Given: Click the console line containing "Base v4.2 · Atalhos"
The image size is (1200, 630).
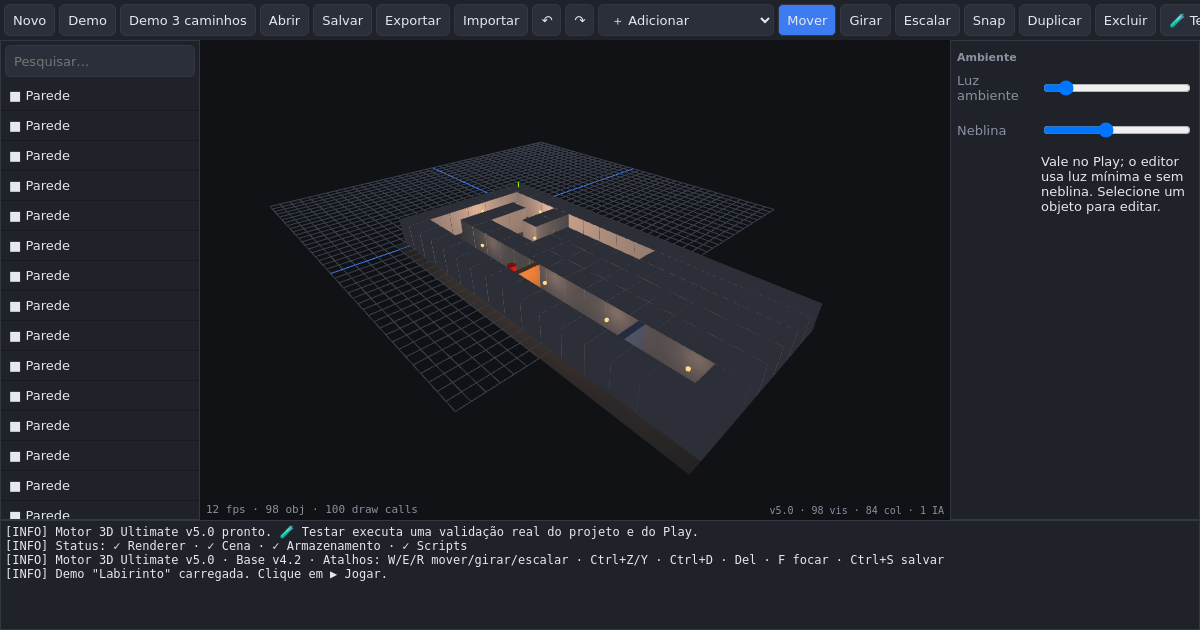Looking at the screenshot, I should (474, 560).
